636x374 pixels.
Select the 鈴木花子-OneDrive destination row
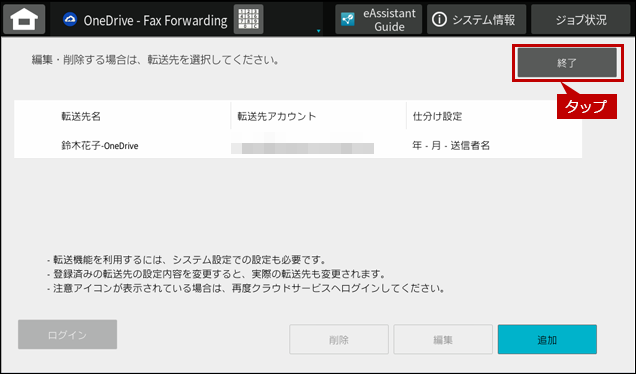click(298, 146)
